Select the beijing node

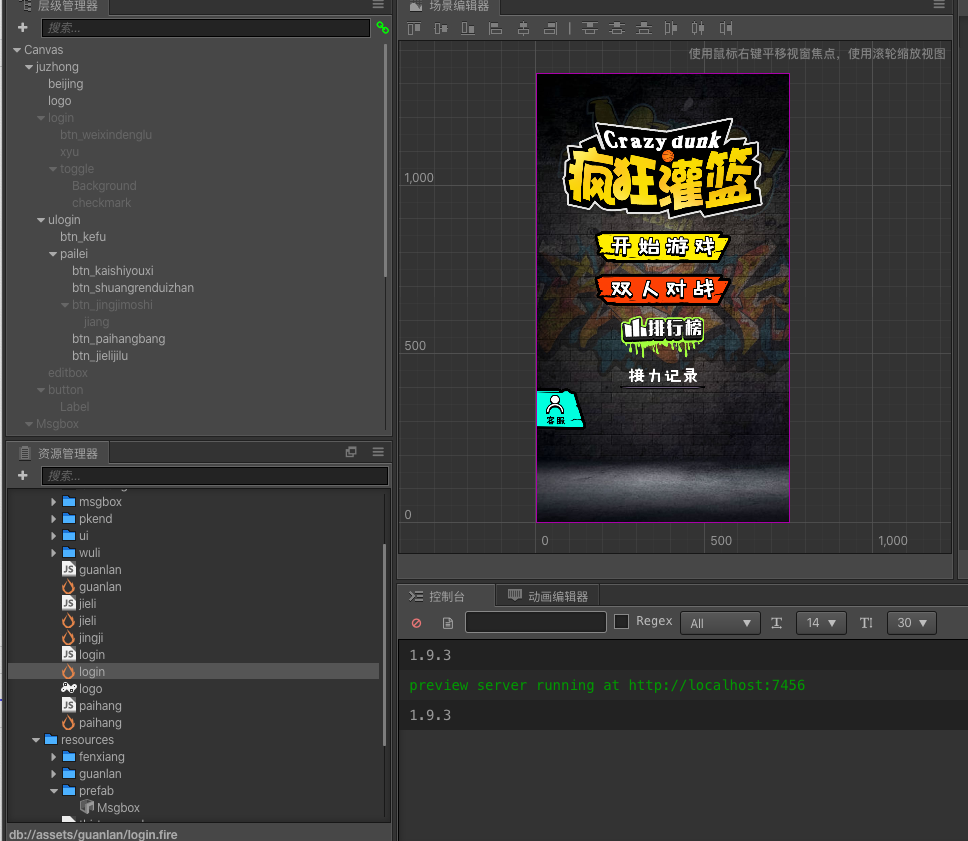point(65,84)
